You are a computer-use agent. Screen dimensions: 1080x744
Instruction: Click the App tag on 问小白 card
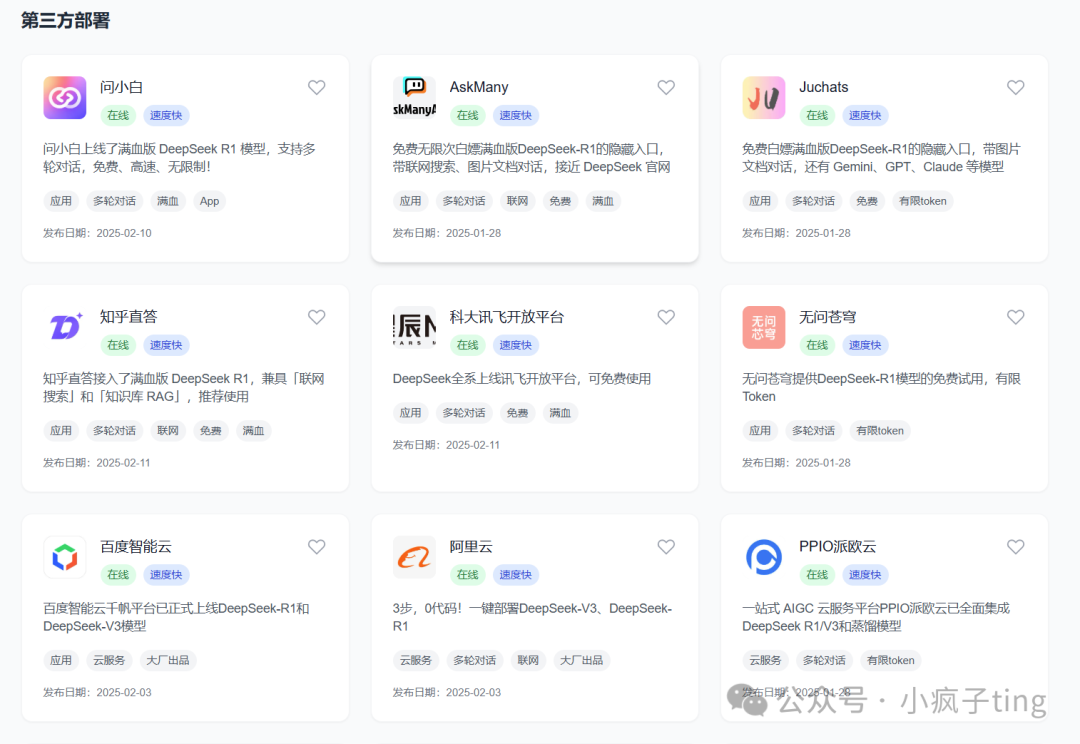point(209,201)
